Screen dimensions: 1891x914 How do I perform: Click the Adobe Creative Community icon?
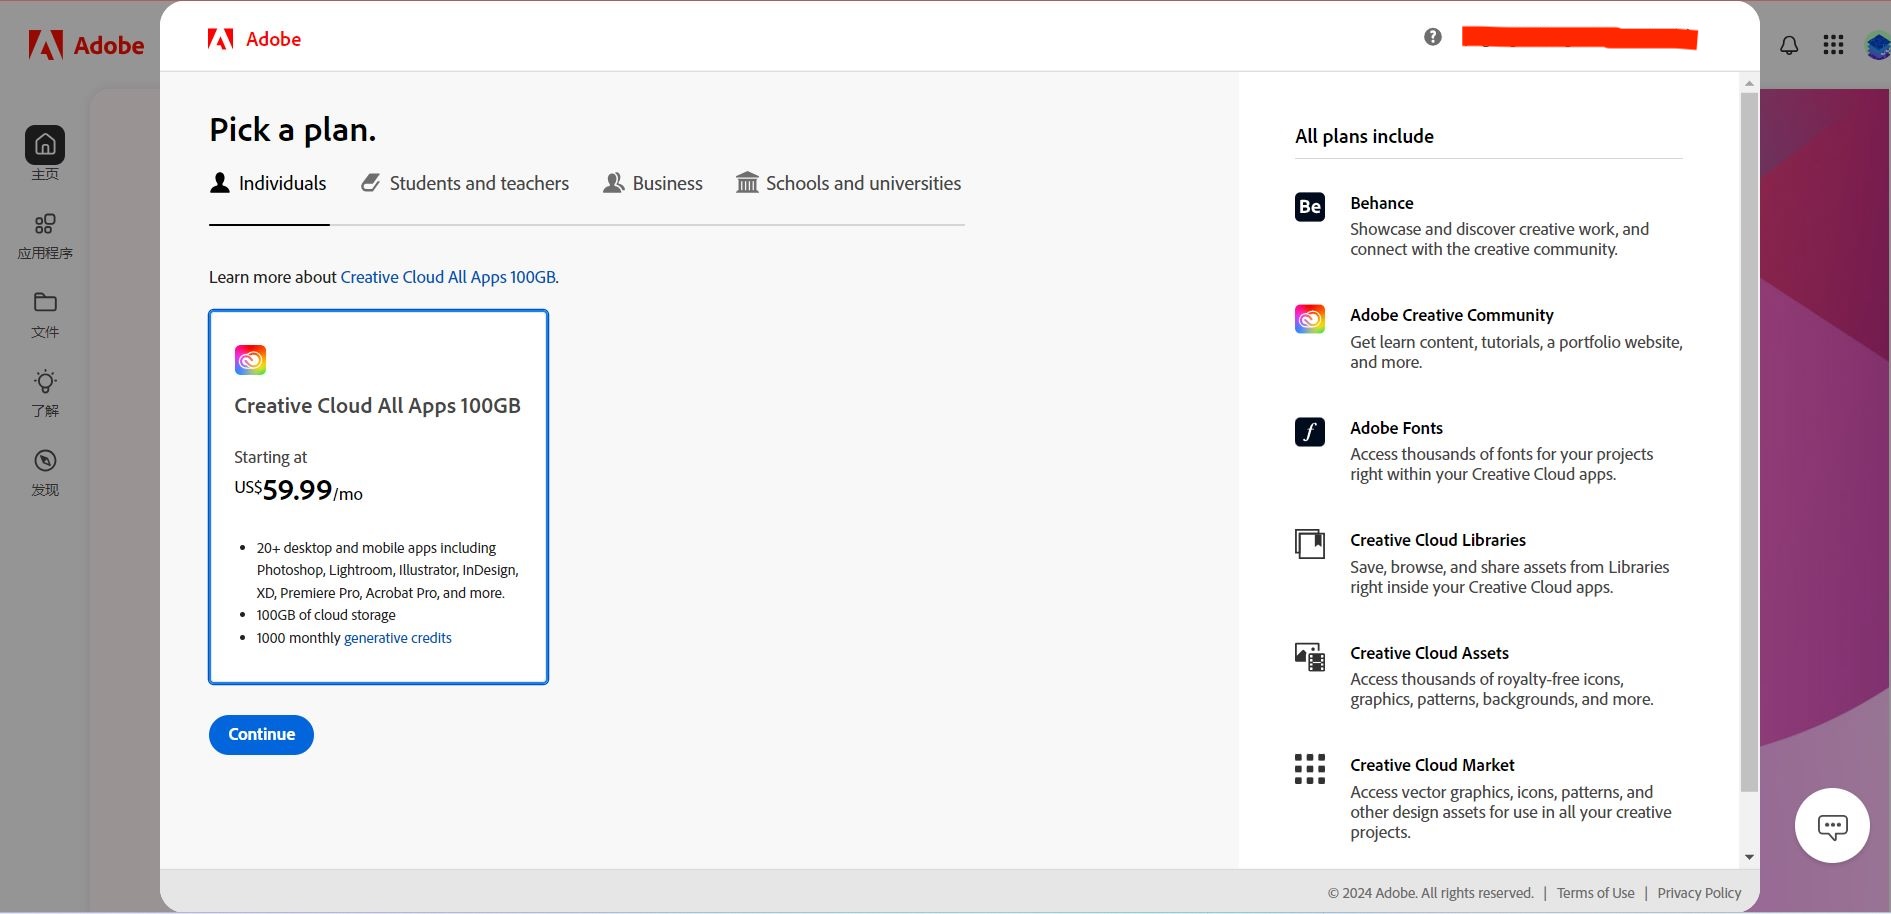[1310, 319]
